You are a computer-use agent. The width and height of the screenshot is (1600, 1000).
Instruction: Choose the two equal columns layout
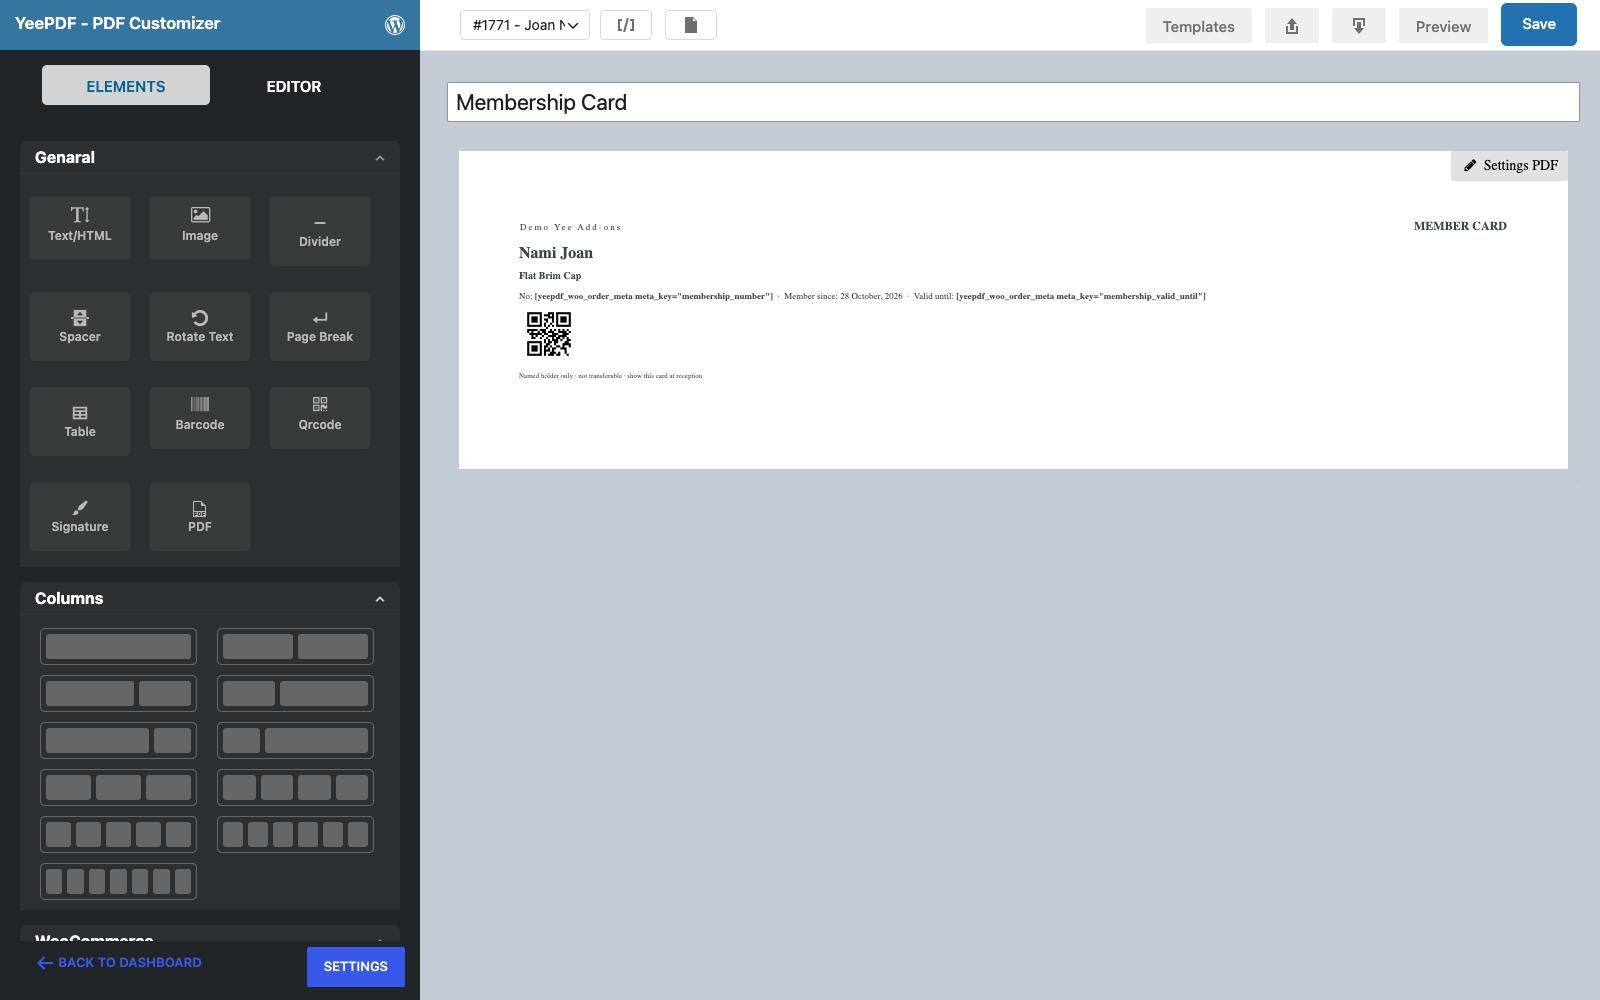coord(295,646)
